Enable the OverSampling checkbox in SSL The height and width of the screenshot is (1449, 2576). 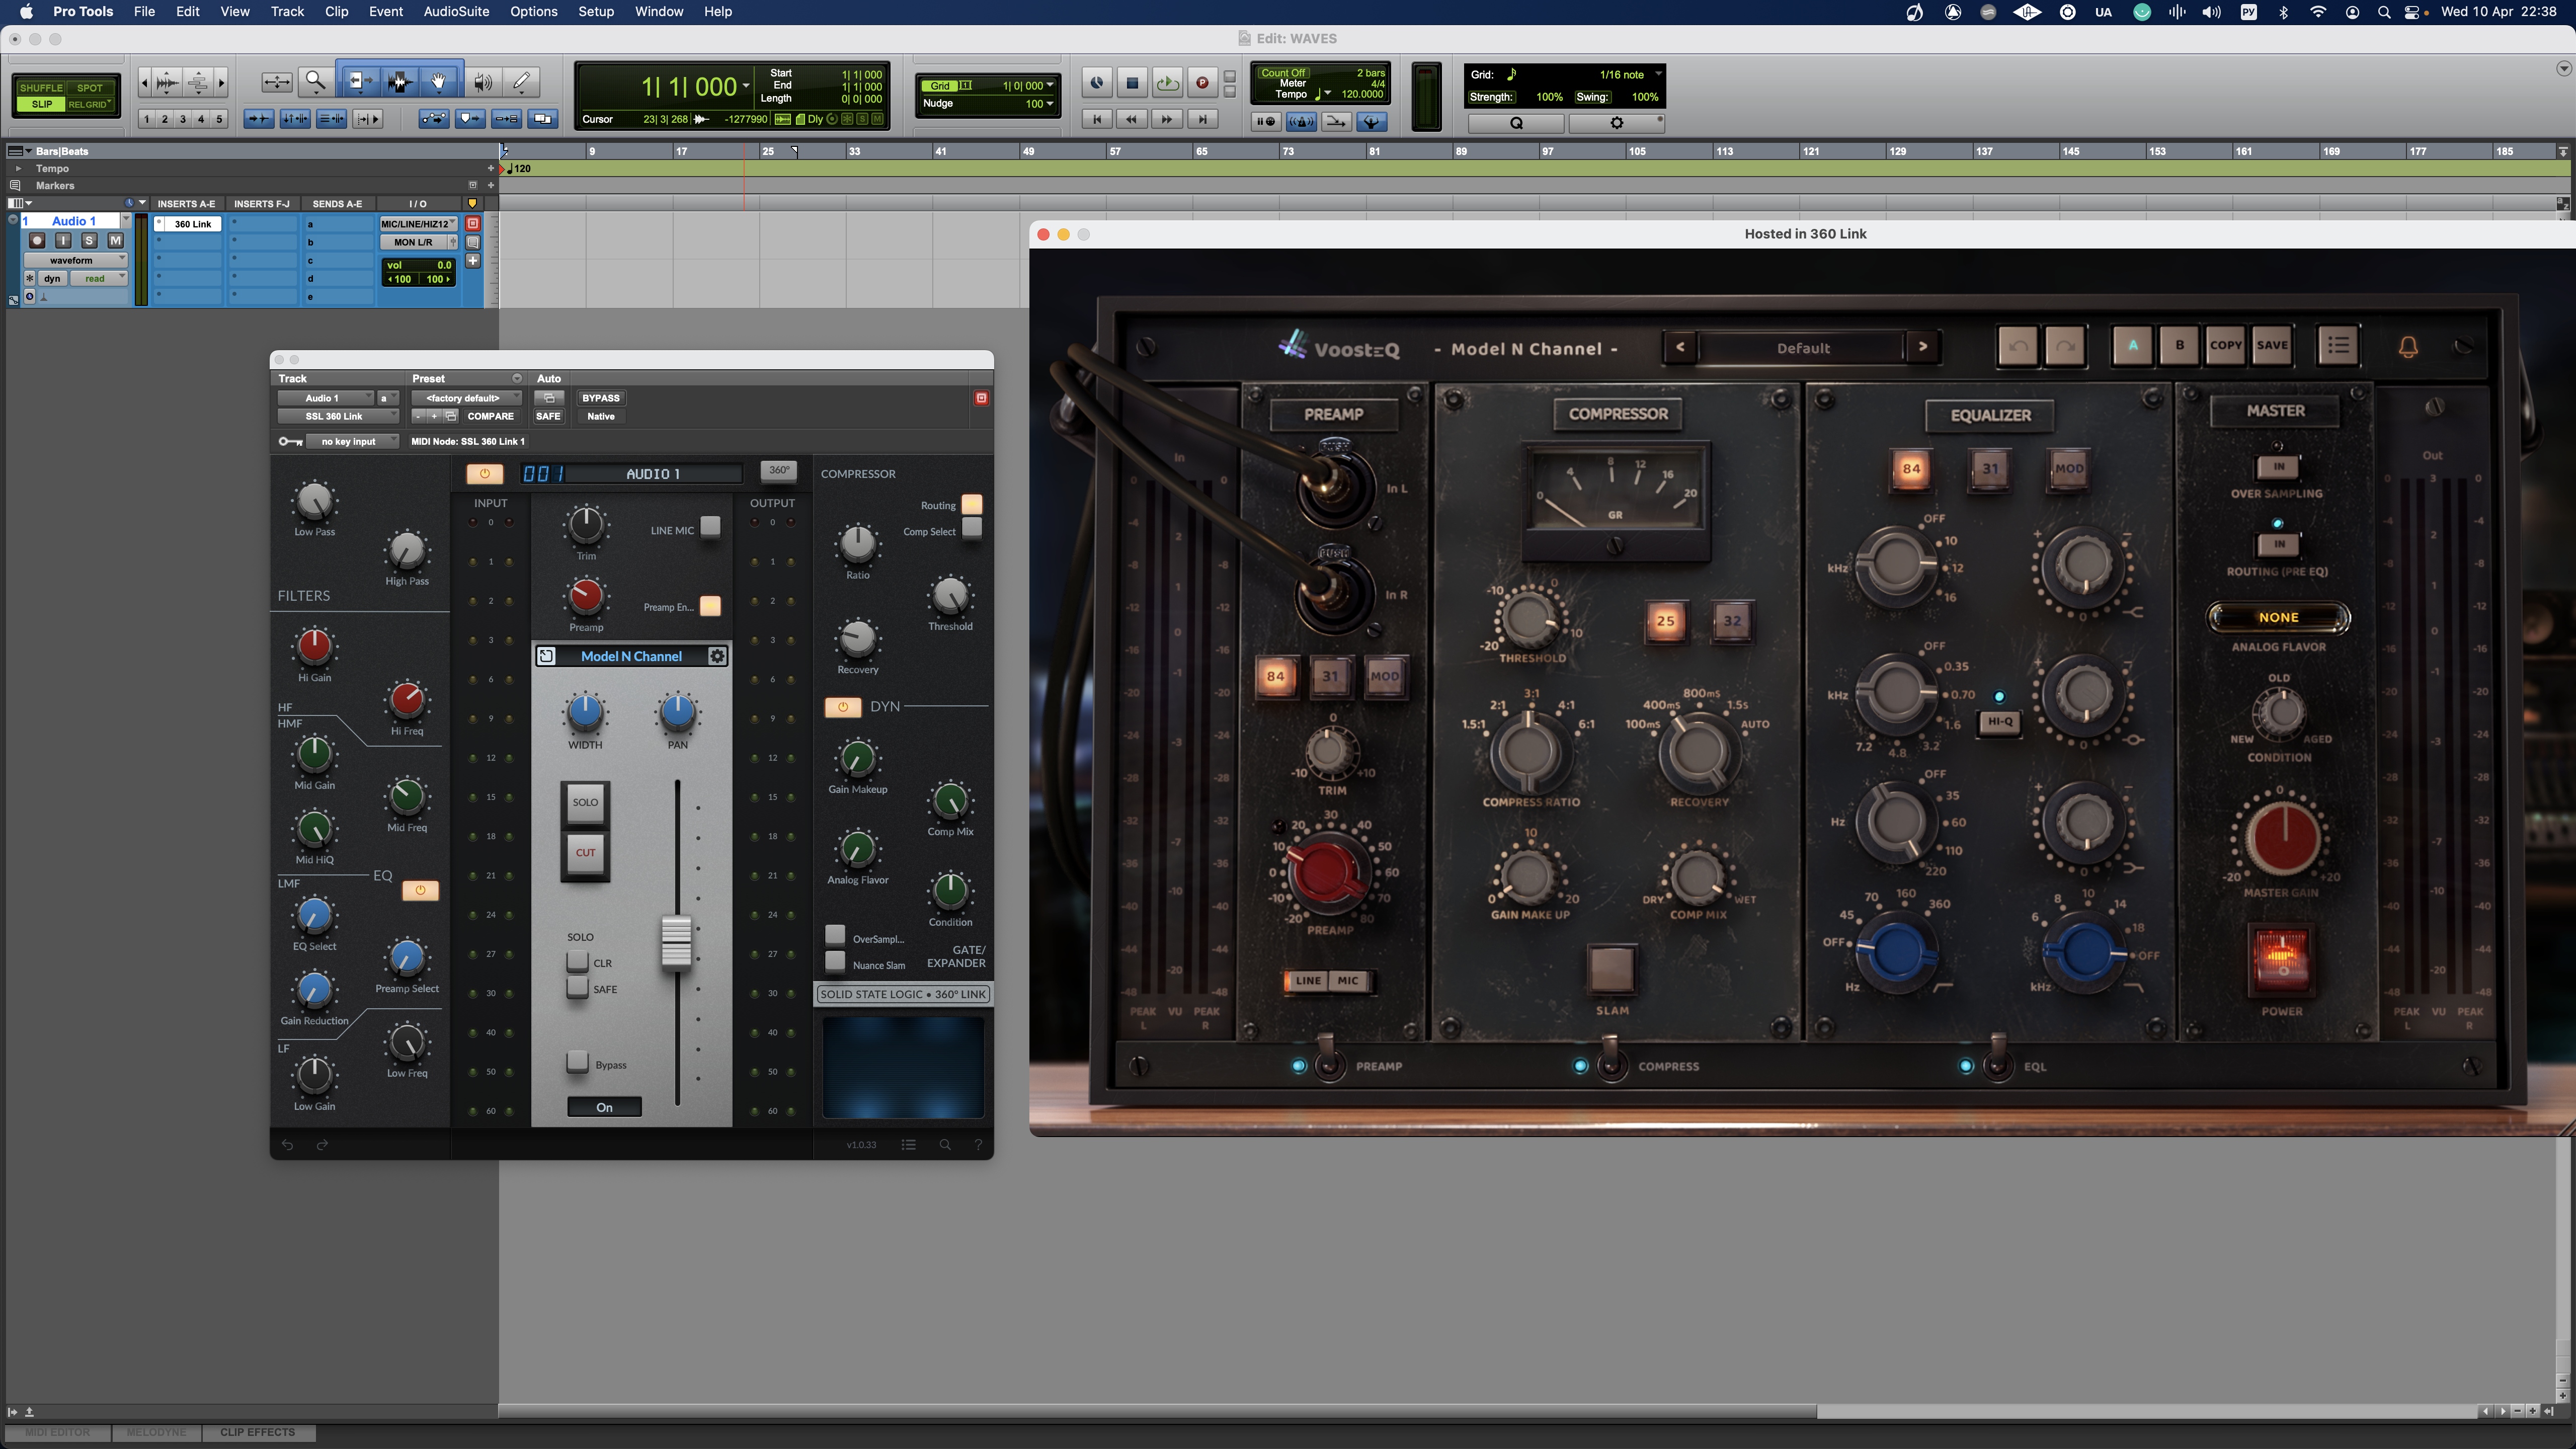pos(835,935)
